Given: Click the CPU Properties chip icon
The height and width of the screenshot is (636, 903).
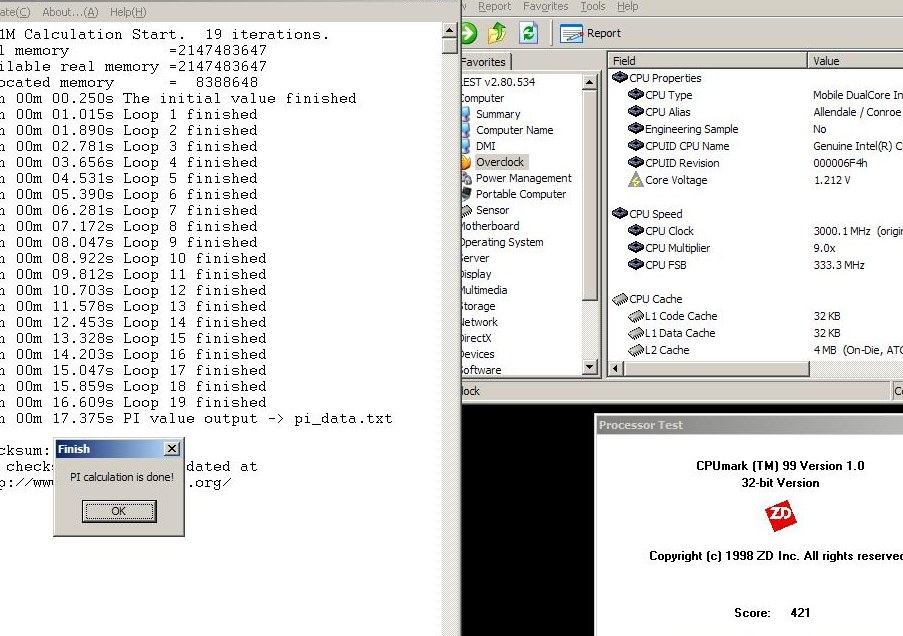Looking at the screenshot, I should (620, 77).
